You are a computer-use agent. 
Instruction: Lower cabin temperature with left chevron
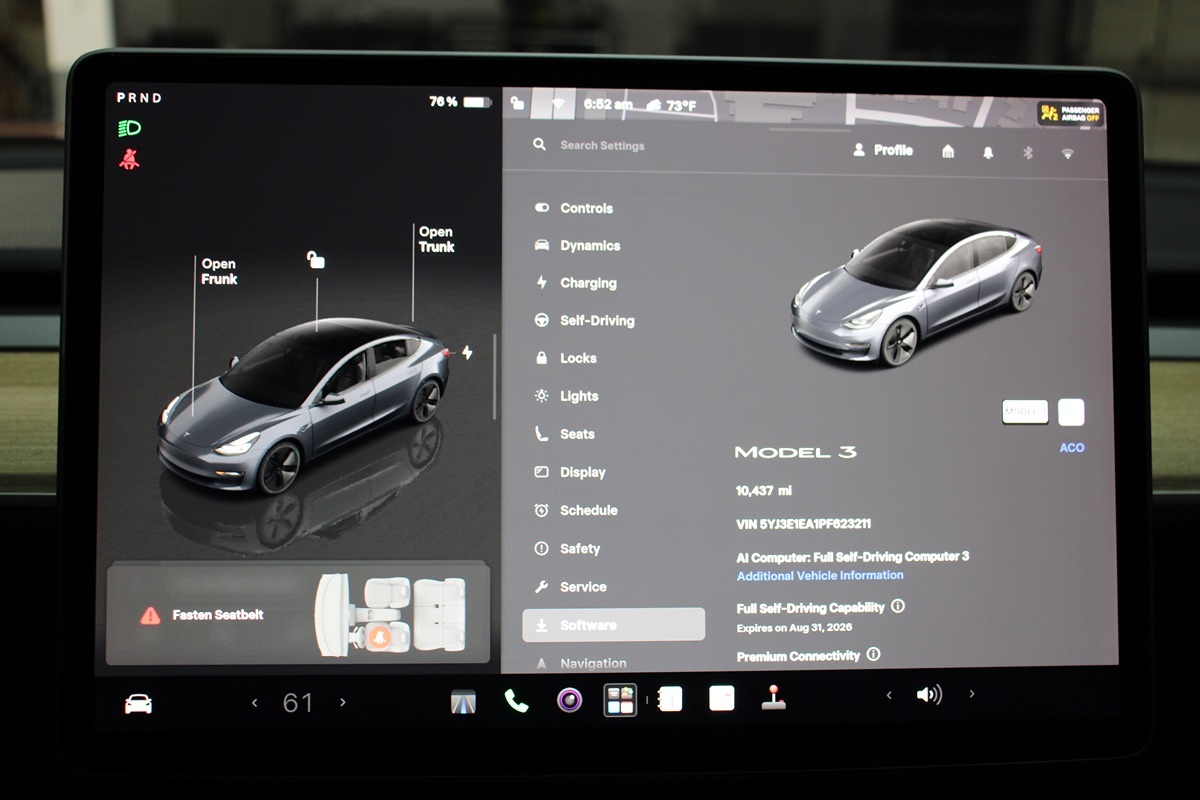[254, 703]
